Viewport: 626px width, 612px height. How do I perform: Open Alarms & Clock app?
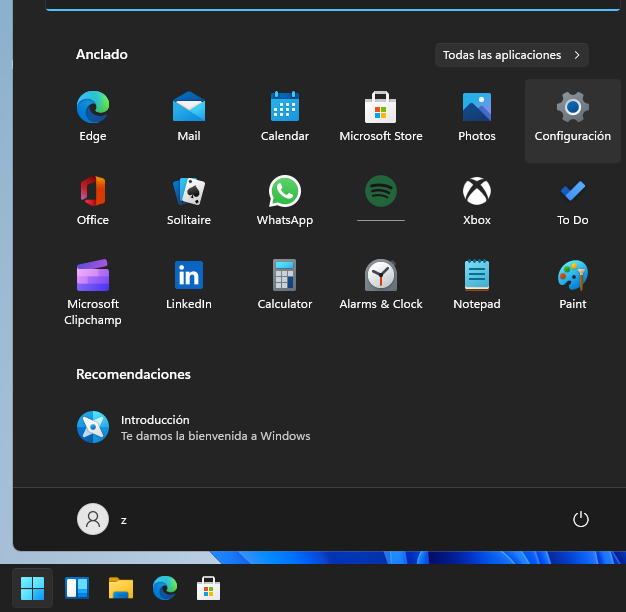(x=380, y=284)
